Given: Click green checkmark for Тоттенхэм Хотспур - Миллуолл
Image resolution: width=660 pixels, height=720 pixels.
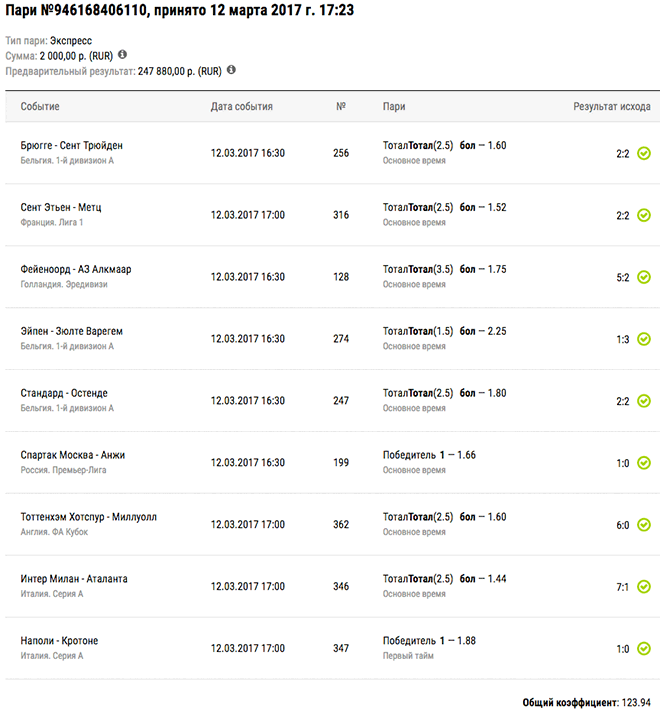Looking at the screenshot, I should (x=644, y=525).
